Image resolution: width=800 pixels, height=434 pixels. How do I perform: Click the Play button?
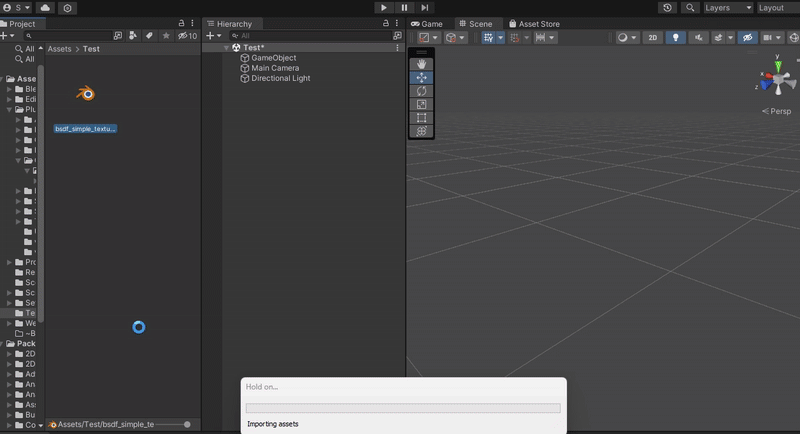point(384,8)
